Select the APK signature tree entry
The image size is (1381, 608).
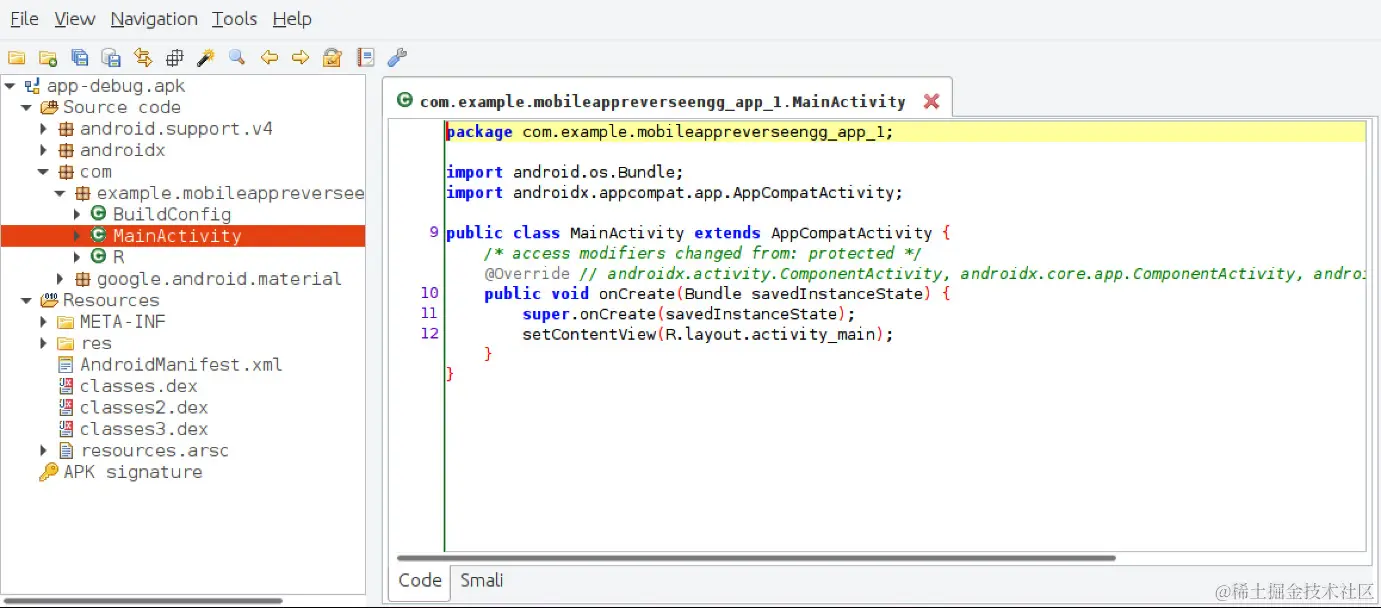click(133, 472)
